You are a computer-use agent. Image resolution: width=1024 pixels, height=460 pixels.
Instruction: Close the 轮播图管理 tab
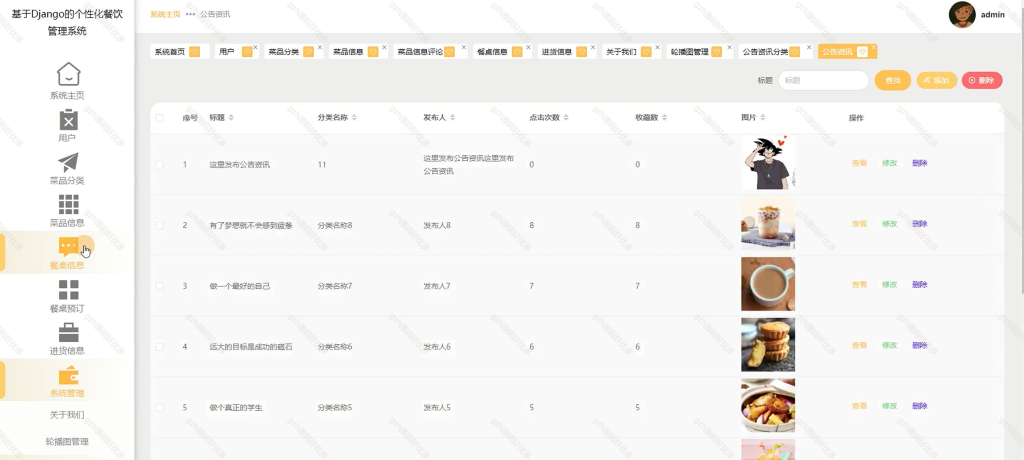pyautogui.click(x=729, y=47)
